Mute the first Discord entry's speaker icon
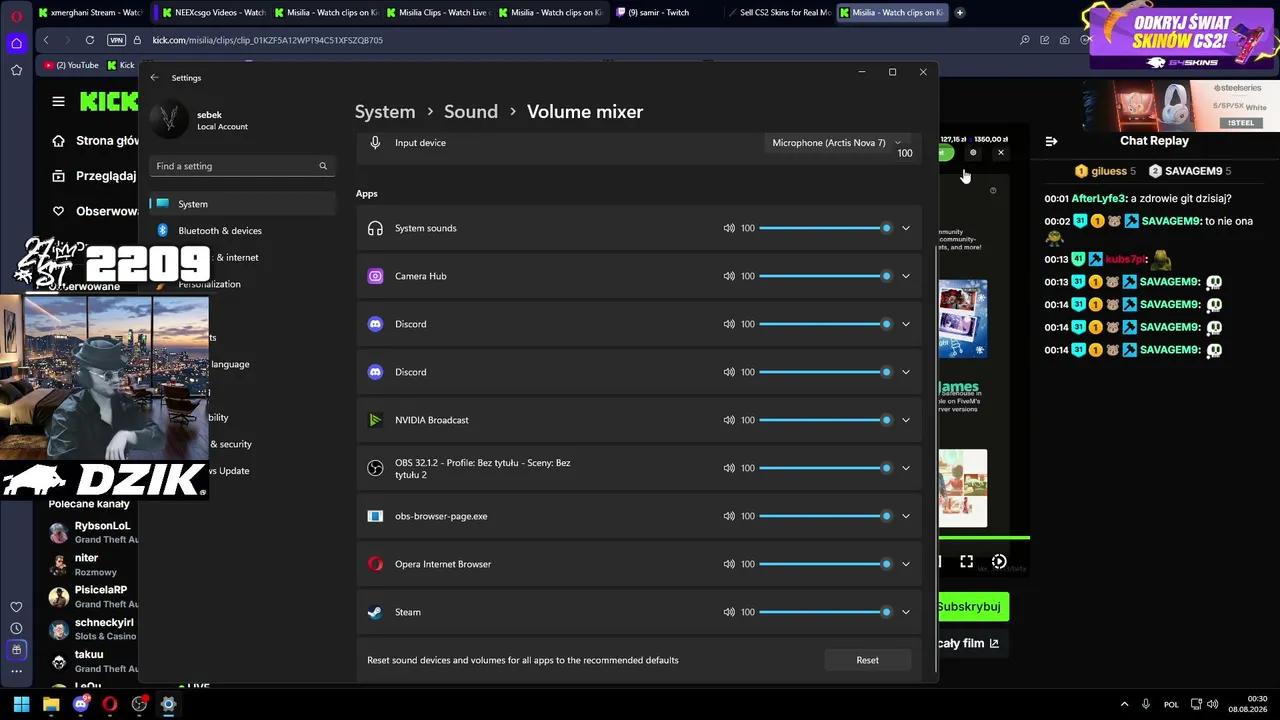This screenshot has width=1280, height=720. coord(729,324)
